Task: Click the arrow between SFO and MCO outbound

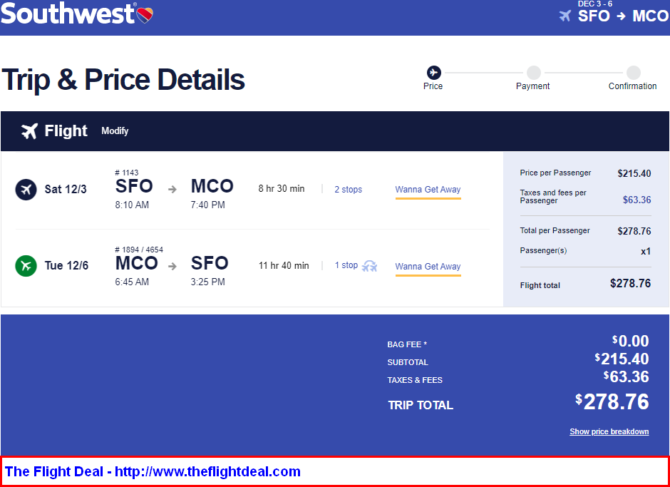Action: pyautogui.click(x=172, y=189)
